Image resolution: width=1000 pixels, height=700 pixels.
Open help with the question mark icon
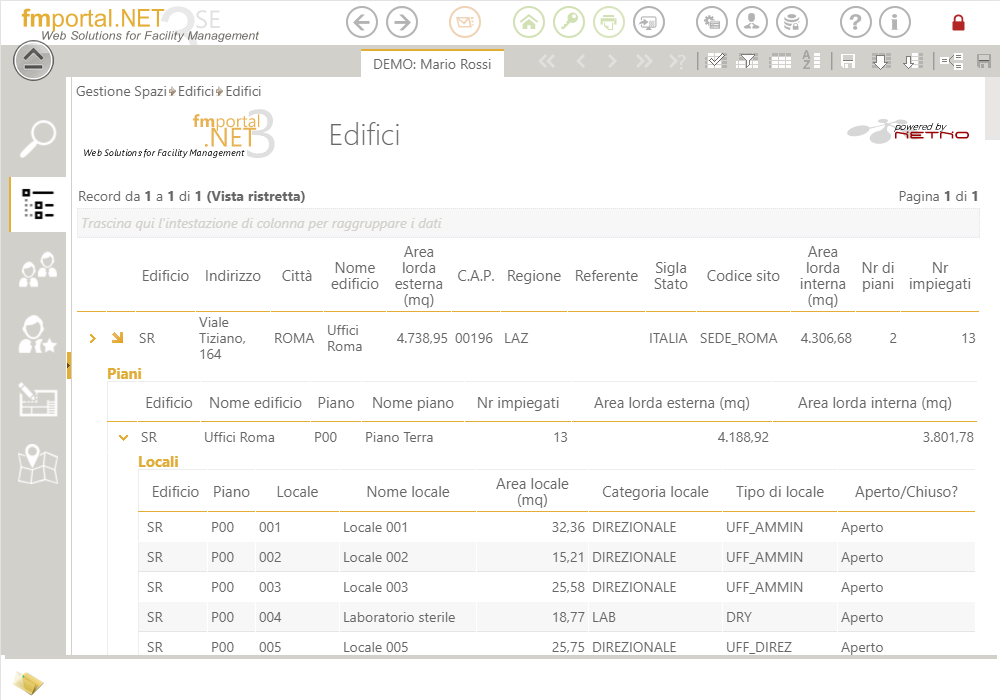pos(855,22)
